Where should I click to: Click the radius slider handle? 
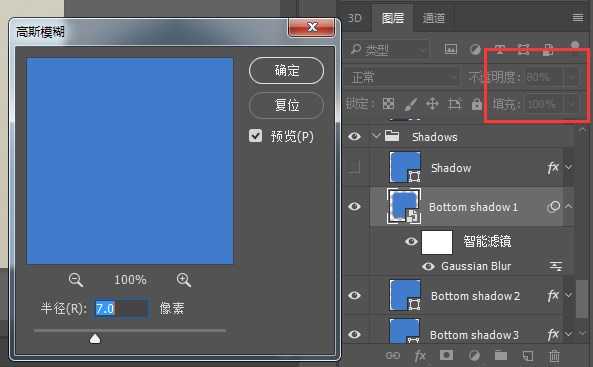[95, 338]
